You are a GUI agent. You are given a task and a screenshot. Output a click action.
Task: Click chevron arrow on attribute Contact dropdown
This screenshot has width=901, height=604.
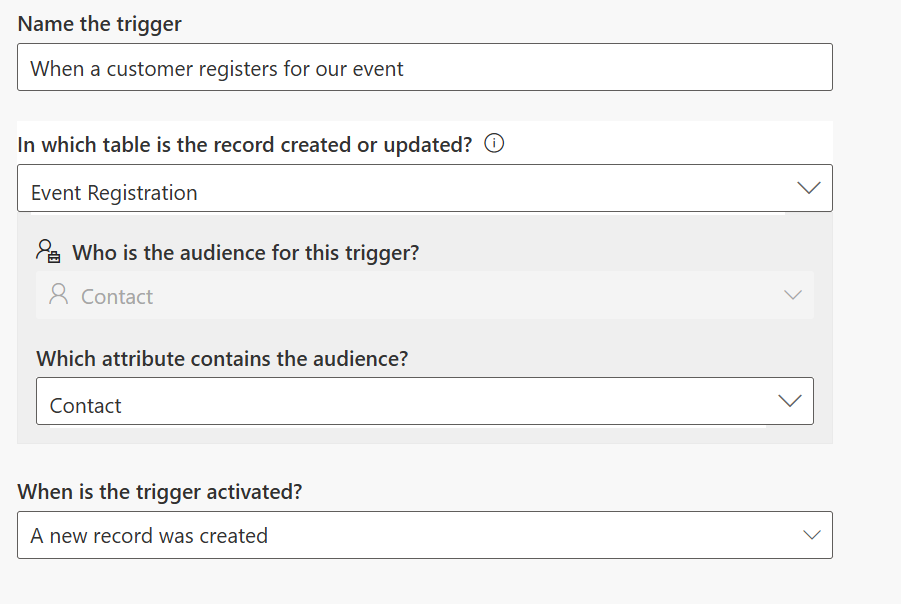click(790, 401)
